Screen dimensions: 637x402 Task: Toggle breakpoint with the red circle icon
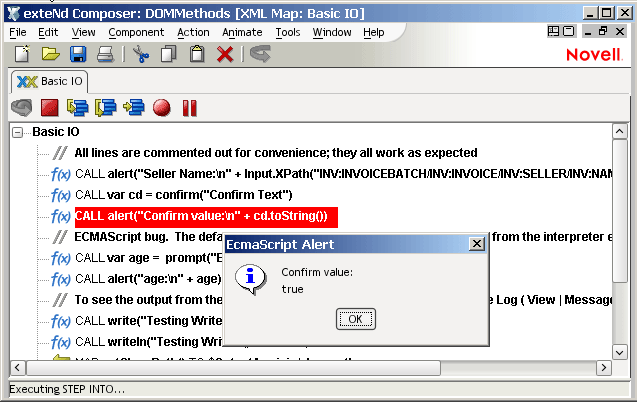(x=162, y=108)
